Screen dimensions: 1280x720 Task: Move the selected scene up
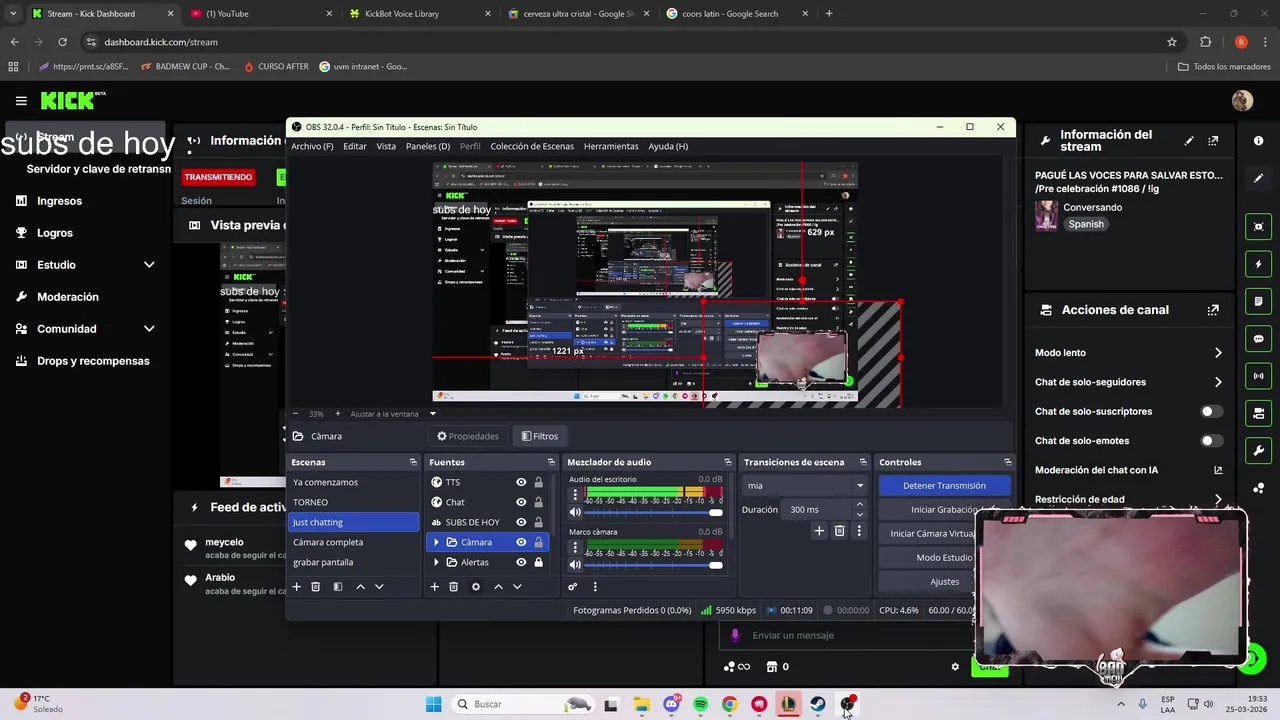coord(360,587)
